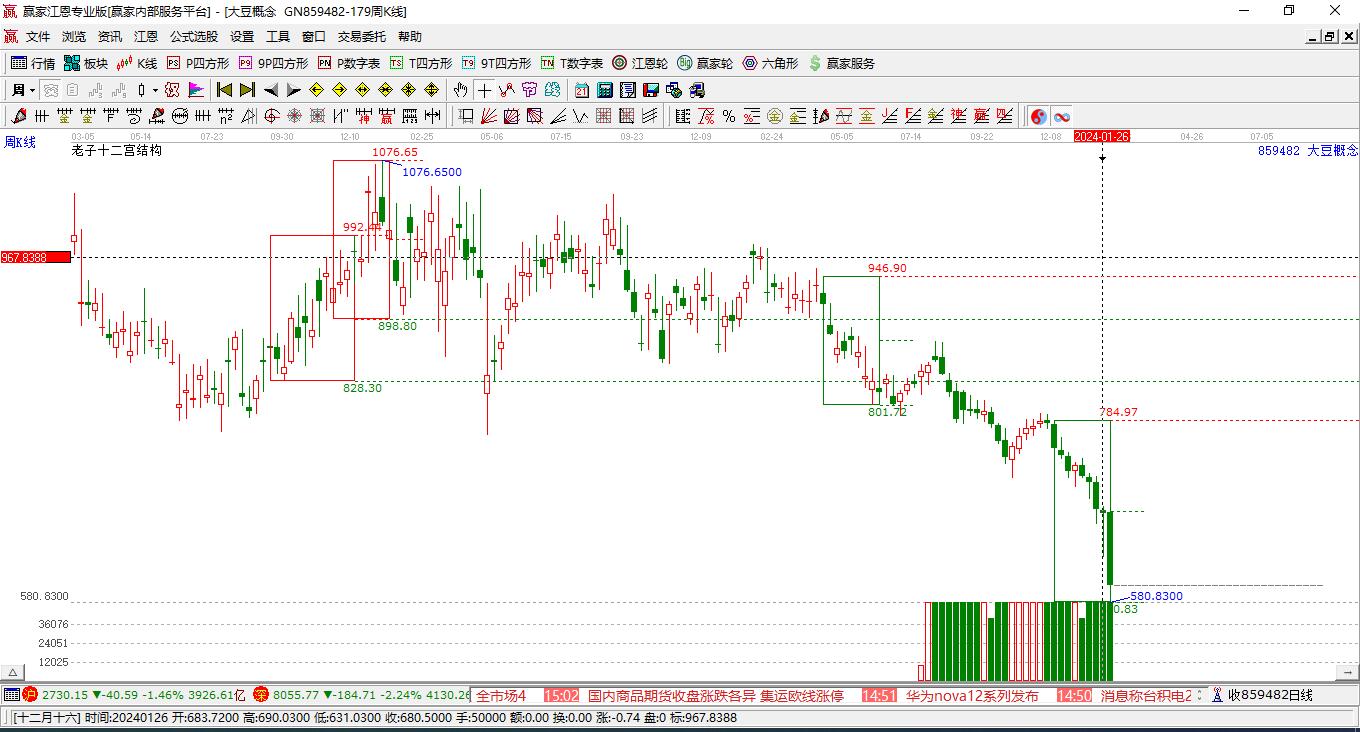Click the percent sign tool
This screenshot has width=1360, height=732.
point(729,116)
